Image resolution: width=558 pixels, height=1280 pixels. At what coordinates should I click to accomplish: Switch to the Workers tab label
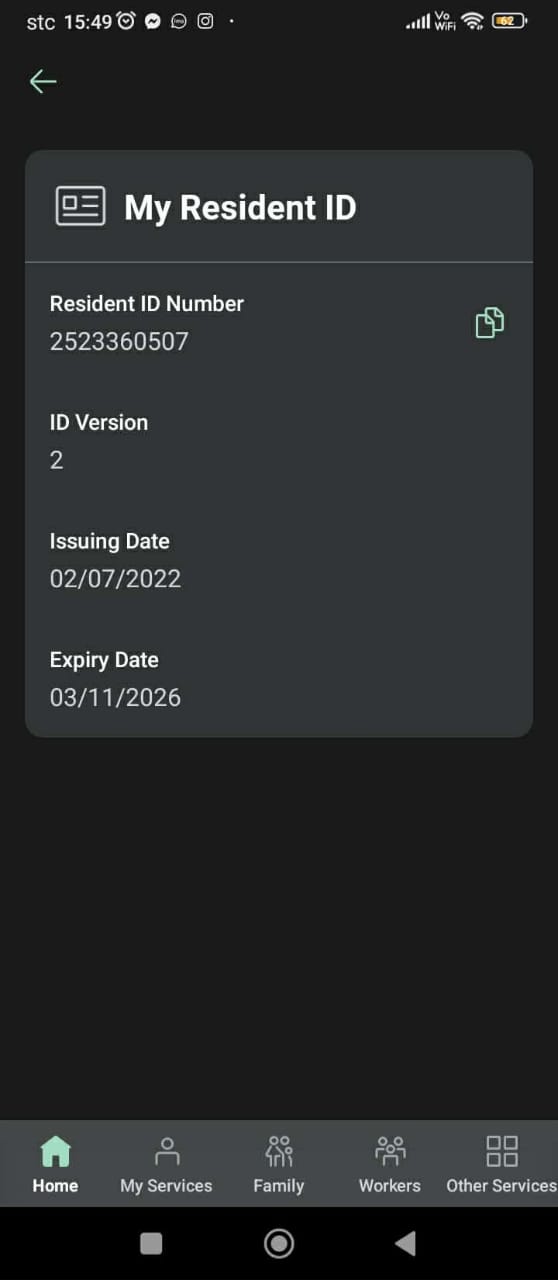coord(390,1186)
